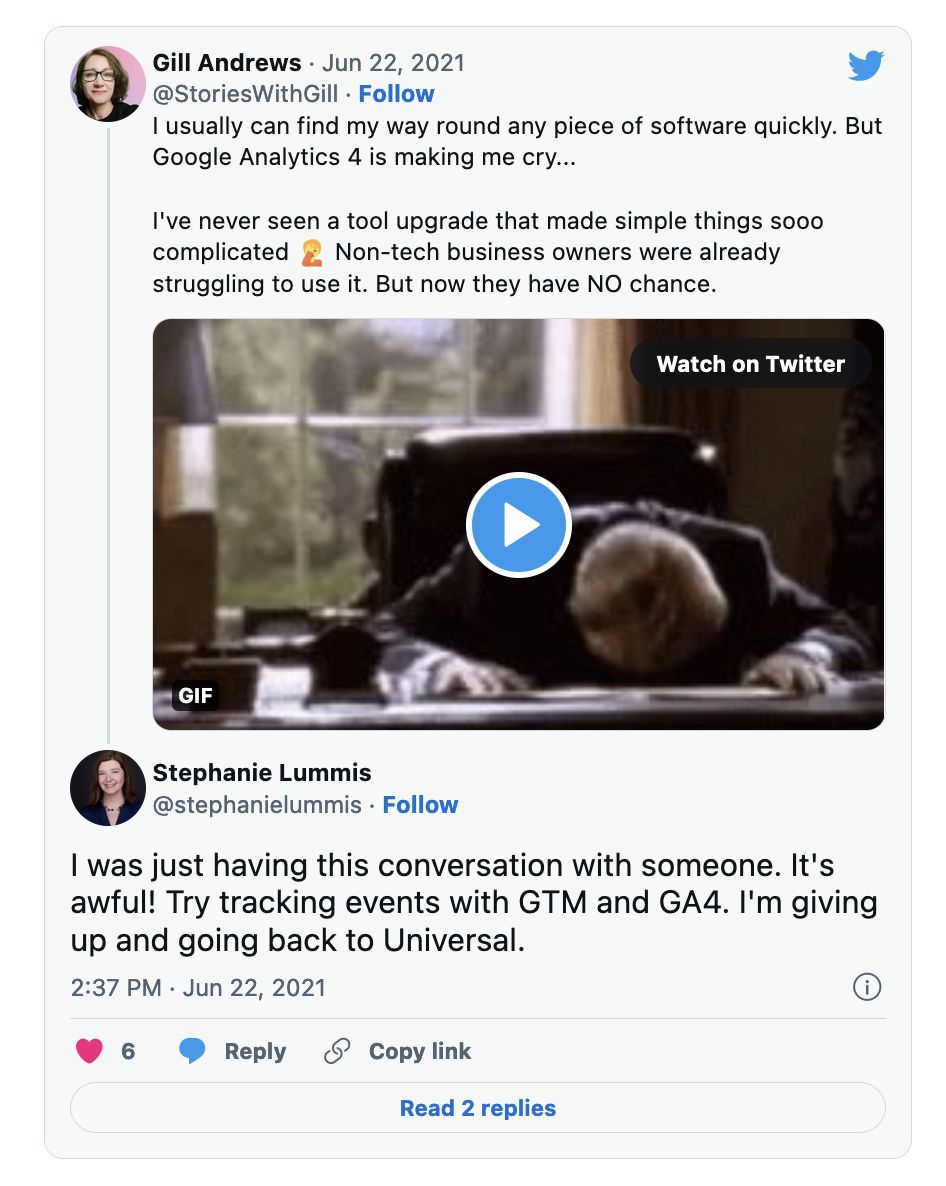The image size is (946, 1186).
Task: Click the @StoriesWithGill handle
Action: pyautogui.click(x=248, y=94)
